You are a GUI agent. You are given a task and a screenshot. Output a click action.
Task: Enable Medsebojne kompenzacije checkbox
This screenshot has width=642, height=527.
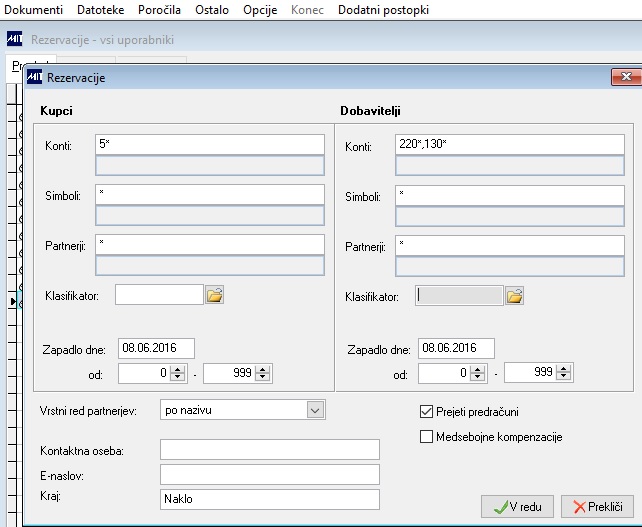point(426,437)
